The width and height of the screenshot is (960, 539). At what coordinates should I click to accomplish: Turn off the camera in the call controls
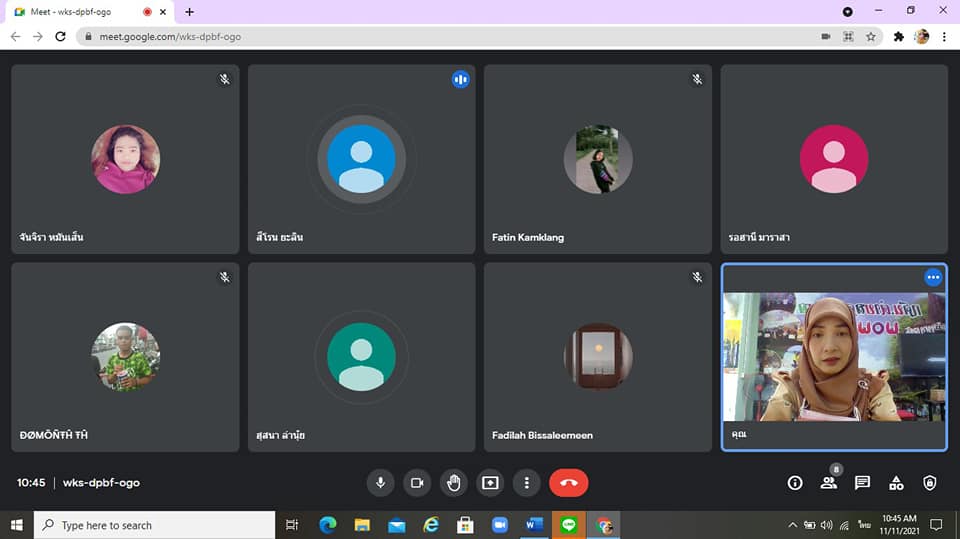[x=417, y=483]
